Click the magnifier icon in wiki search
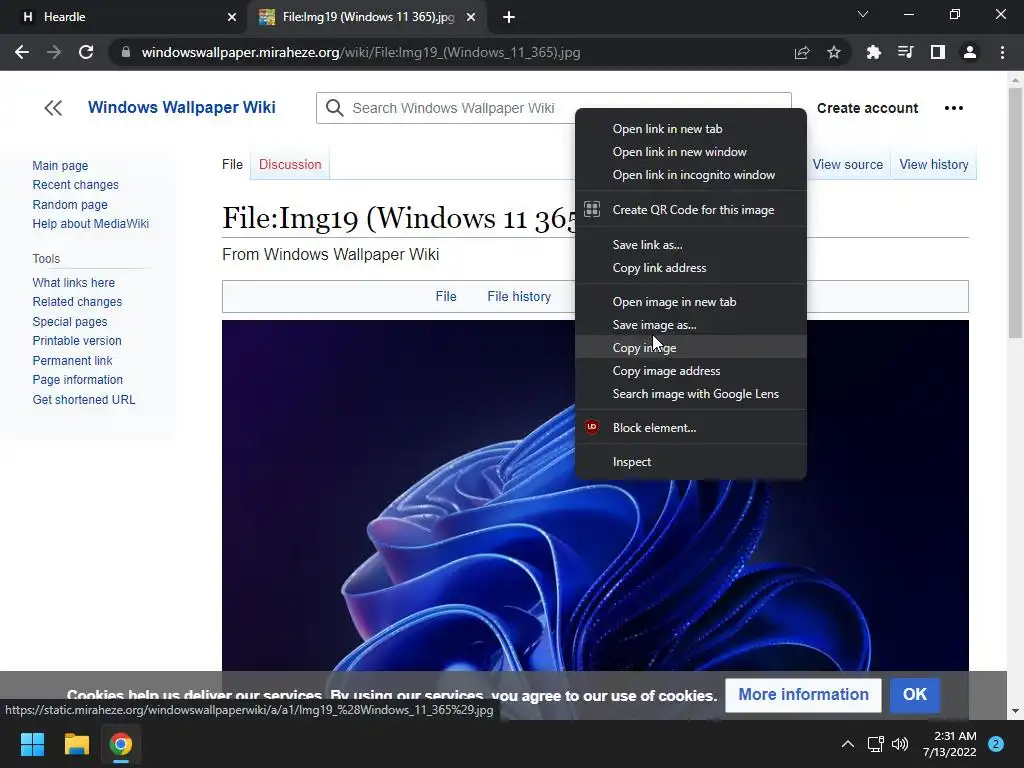 [334, 108]
